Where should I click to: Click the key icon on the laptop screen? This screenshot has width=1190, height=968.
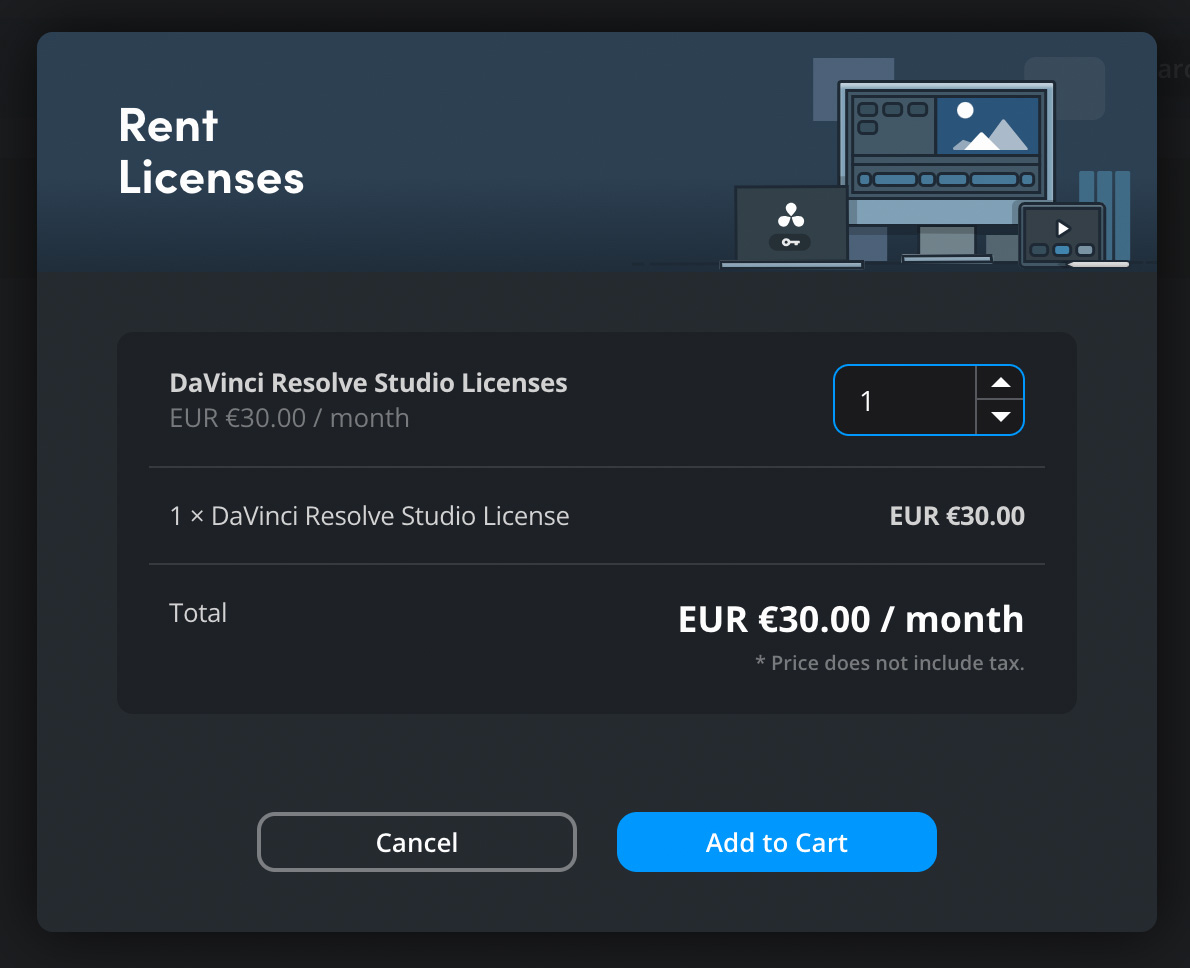790,242
